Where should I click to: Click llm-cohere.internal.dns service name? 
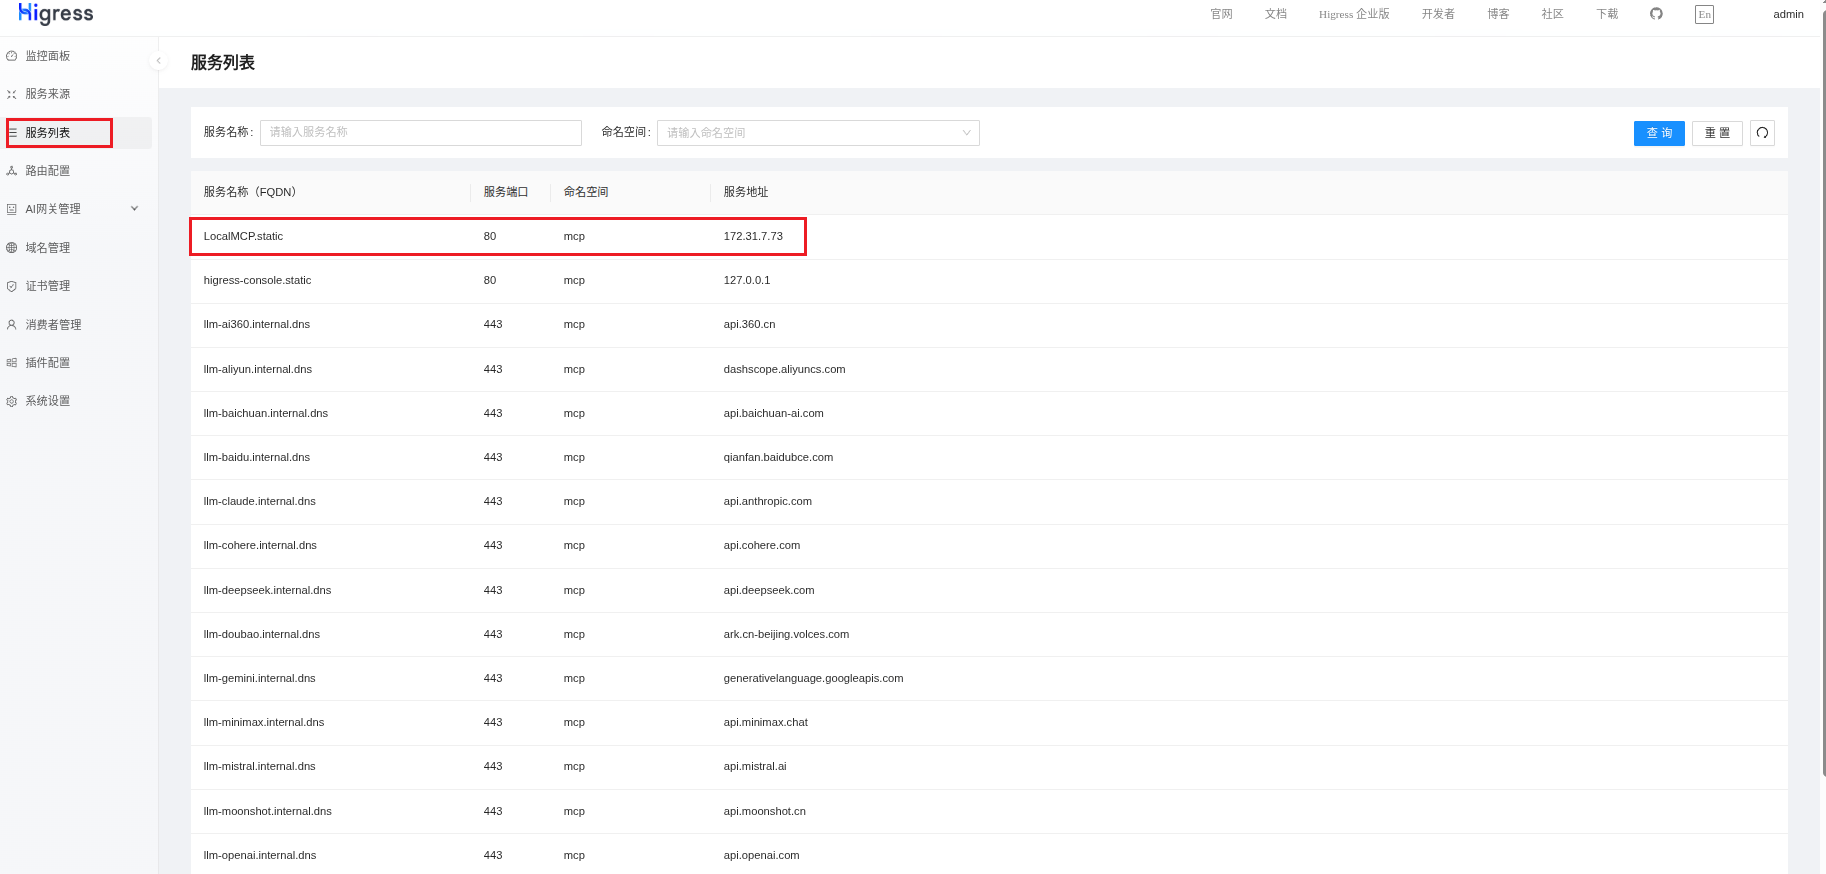coord(260,545)
